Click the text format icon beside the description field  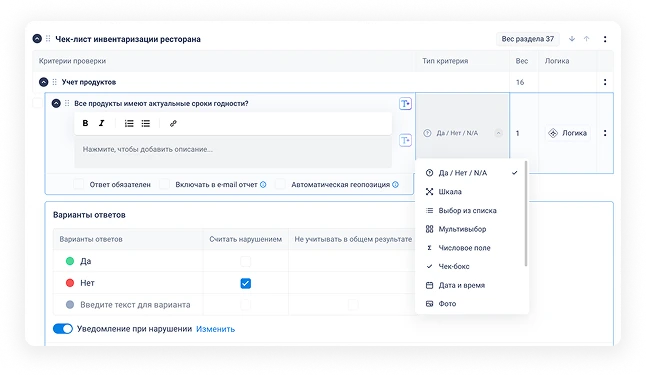tap(405, 141)
